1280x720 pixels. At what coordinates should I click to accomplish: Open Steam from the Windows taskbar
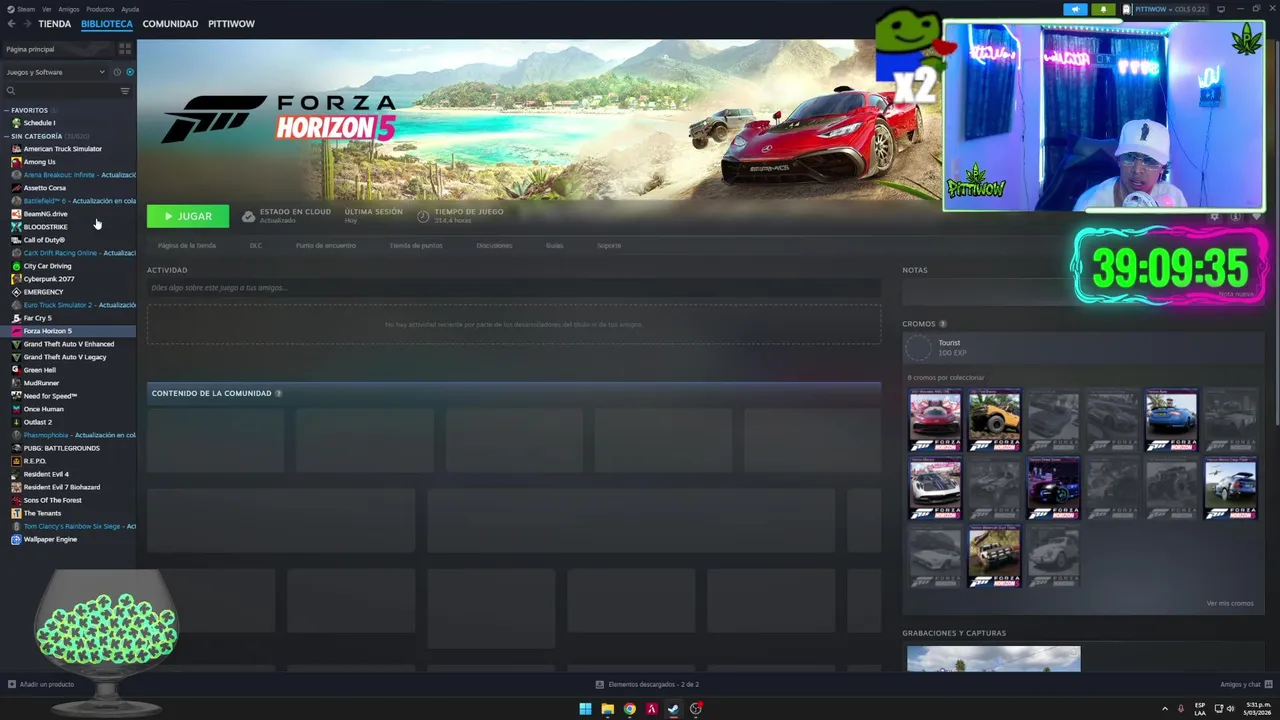[673, 709]
